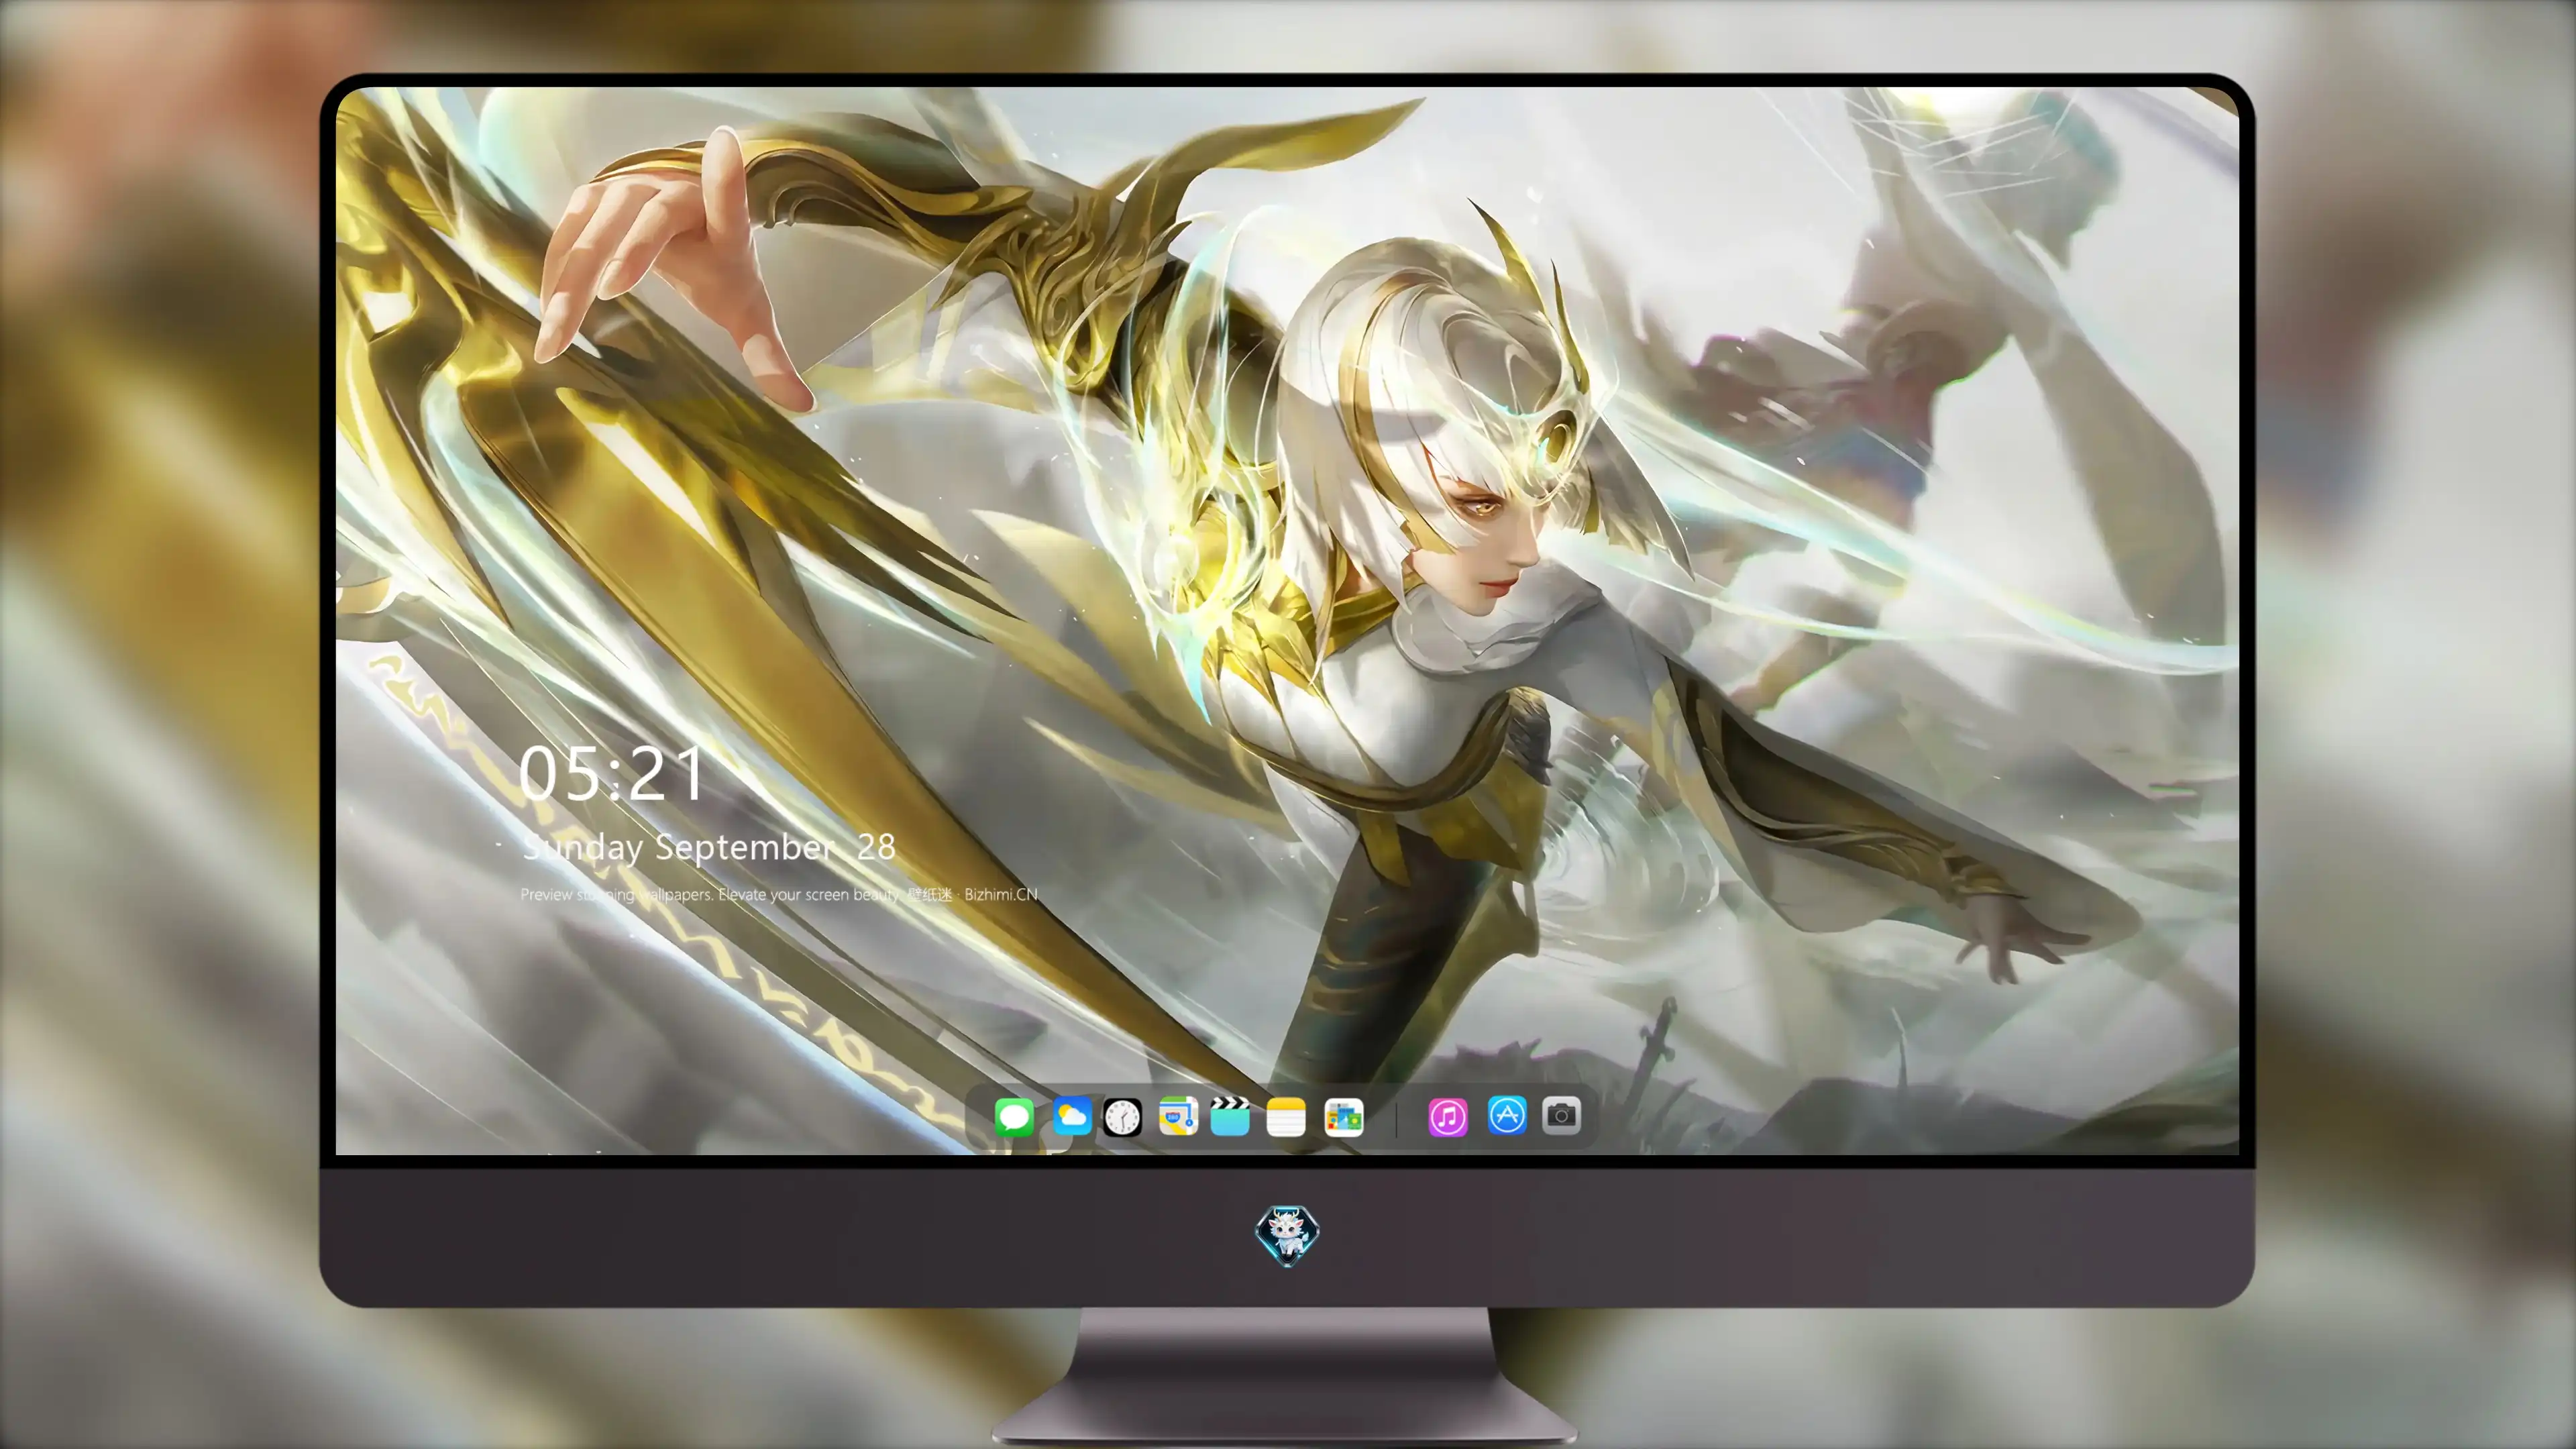Open the Newsstand-style photo collage app
Viewport: 2576px width, 1449px height.
[1344, 1116]
